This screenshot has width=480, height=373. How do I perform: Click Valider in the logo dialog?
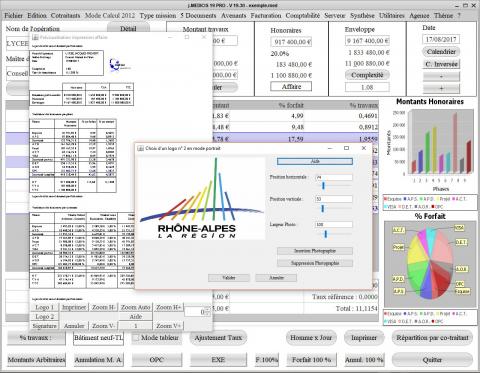pos(229,278)
